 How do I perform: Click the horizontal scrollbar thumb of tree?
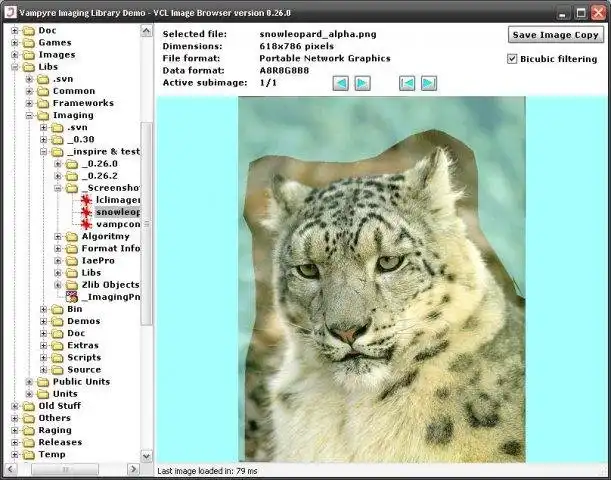[65, 469]
